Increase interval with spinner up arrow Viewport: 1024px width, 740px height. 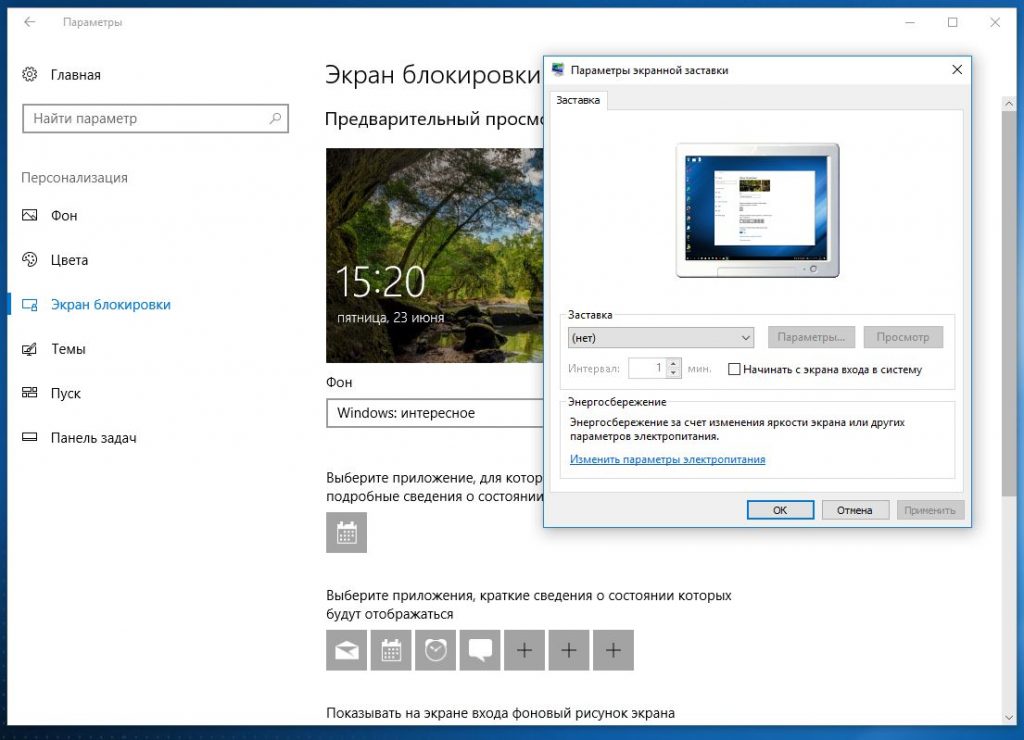(x=674, y=363)
